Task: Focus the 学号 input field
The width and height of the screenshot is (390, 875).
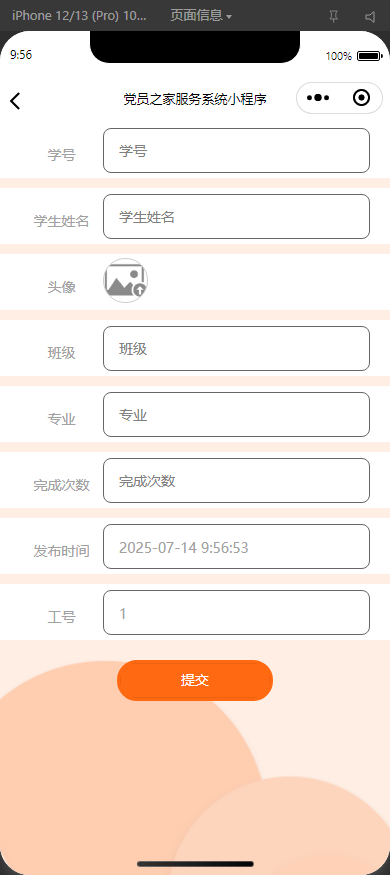Action: tap(237, 151)
